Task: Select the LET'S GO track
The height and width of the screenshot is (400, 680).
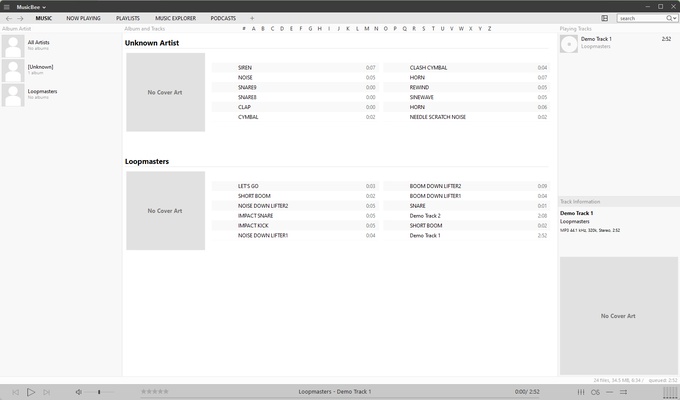Action: click(x=295, y=186)
